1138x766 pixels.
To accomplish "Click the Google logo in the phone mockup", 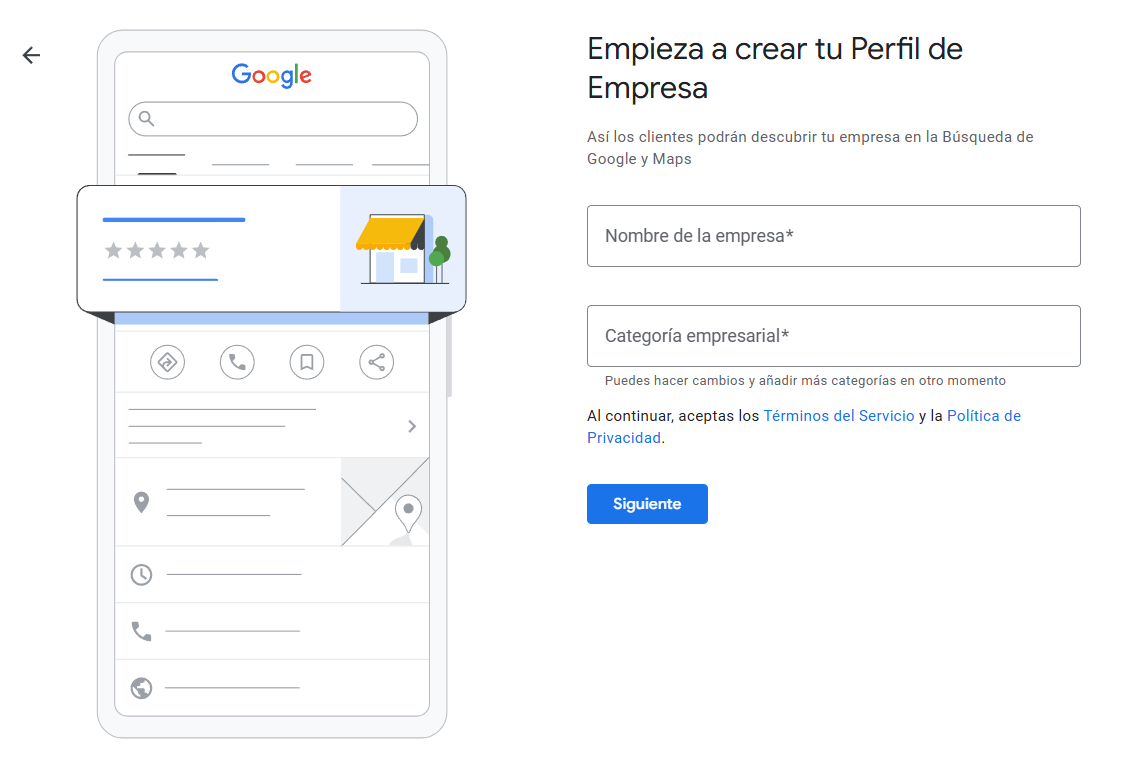I will (x=271, y=75).
